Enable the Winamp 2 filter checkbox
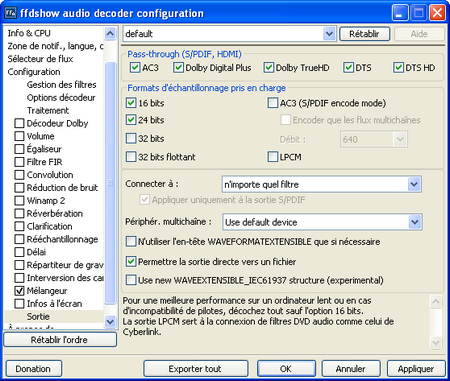 point(19,201)
